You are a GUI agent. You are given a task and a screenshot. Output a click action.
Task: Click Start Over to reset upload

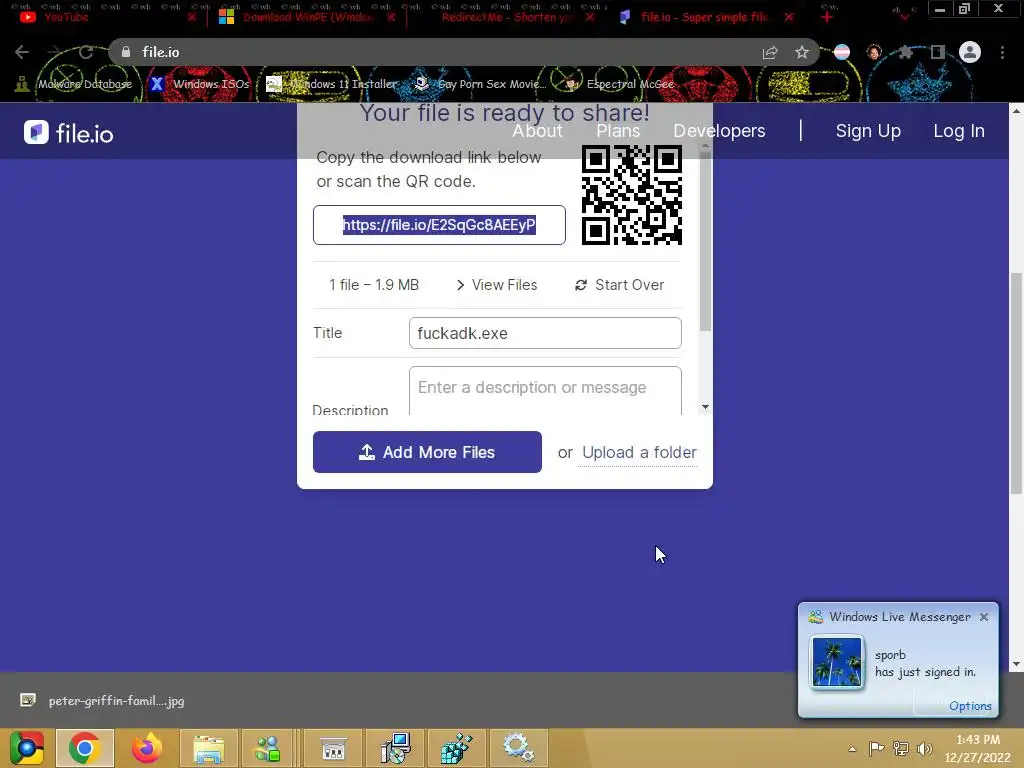tap(619, 285)
